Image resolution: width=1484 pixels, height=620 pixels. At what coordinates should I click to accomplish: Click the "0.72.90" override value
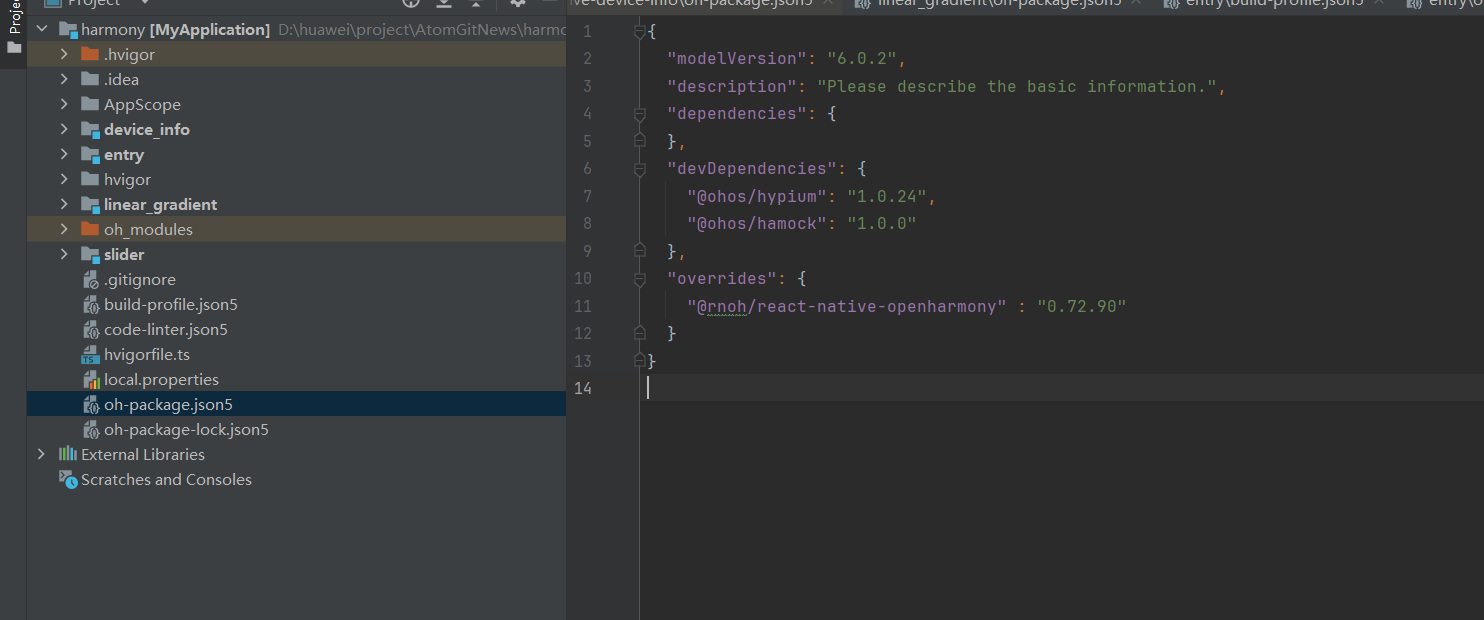[x=1082, y=307]
